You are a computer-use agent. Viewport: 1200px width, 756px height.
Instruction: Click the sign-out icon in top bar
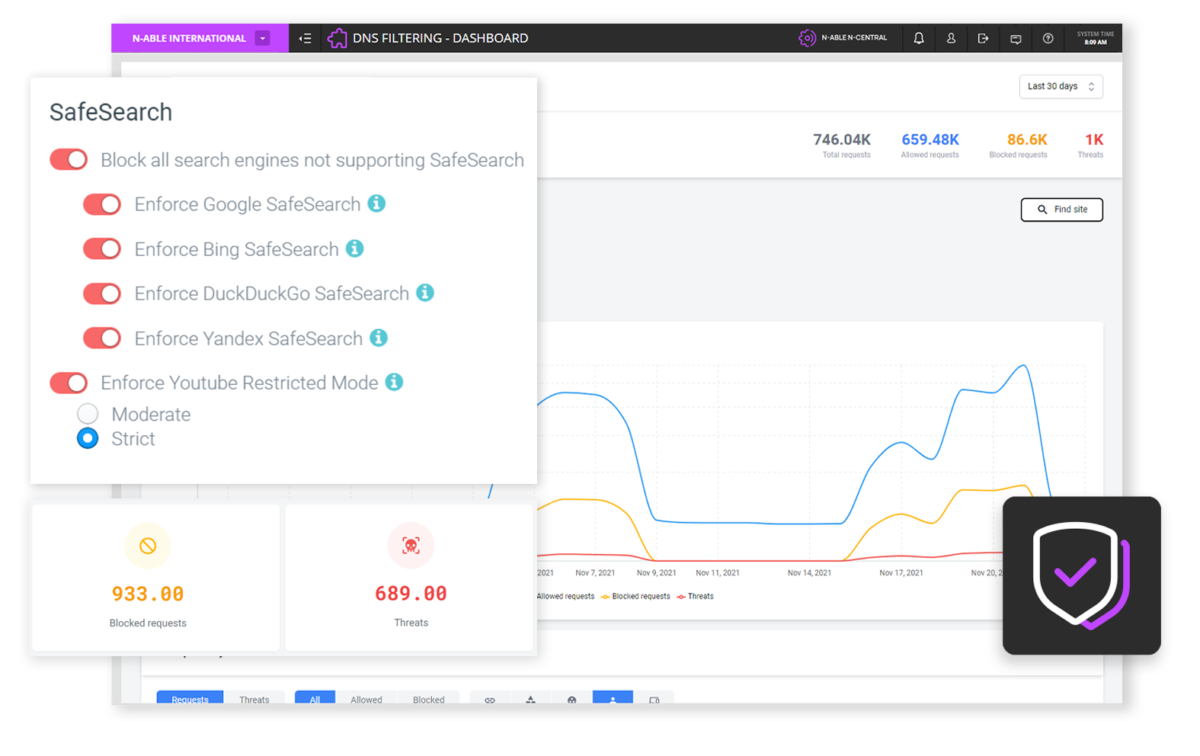[983, 38]
